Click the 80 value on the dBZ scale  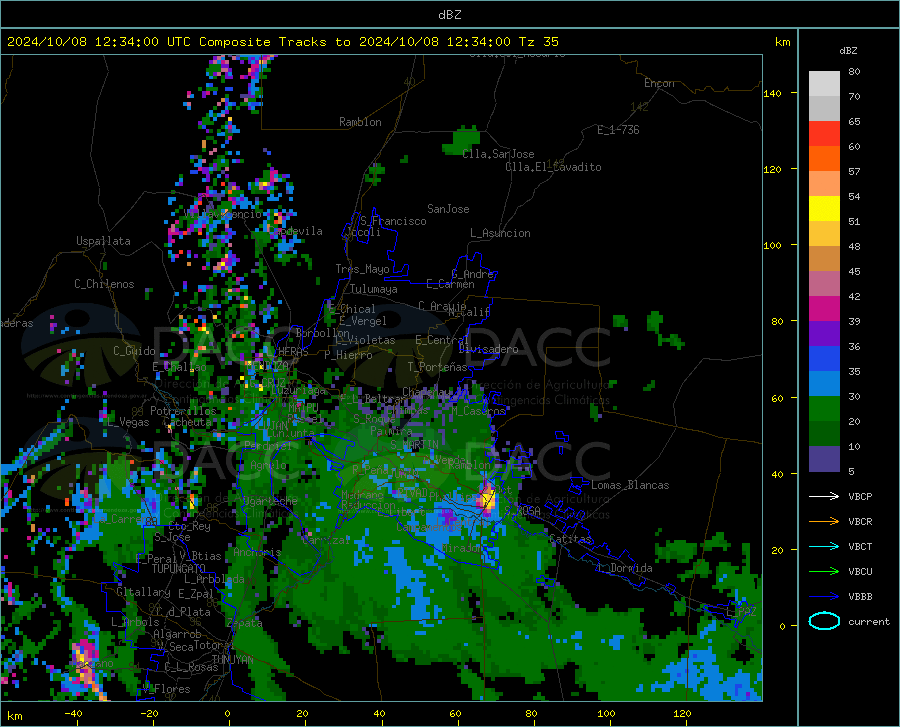coord(854,72)
